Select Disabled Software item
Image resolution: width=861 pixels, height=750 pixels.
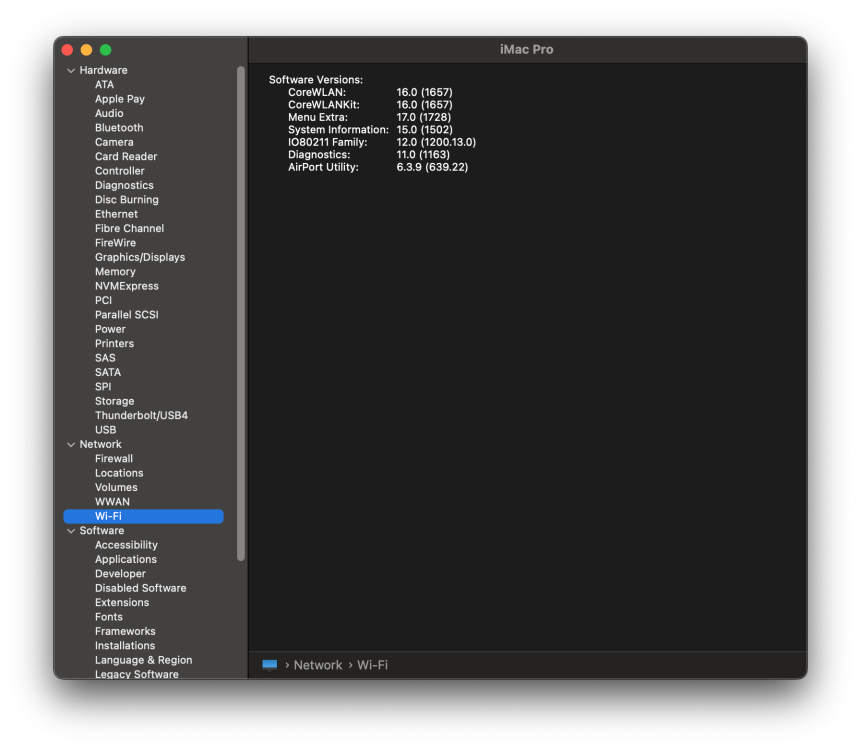pos(141,588)
